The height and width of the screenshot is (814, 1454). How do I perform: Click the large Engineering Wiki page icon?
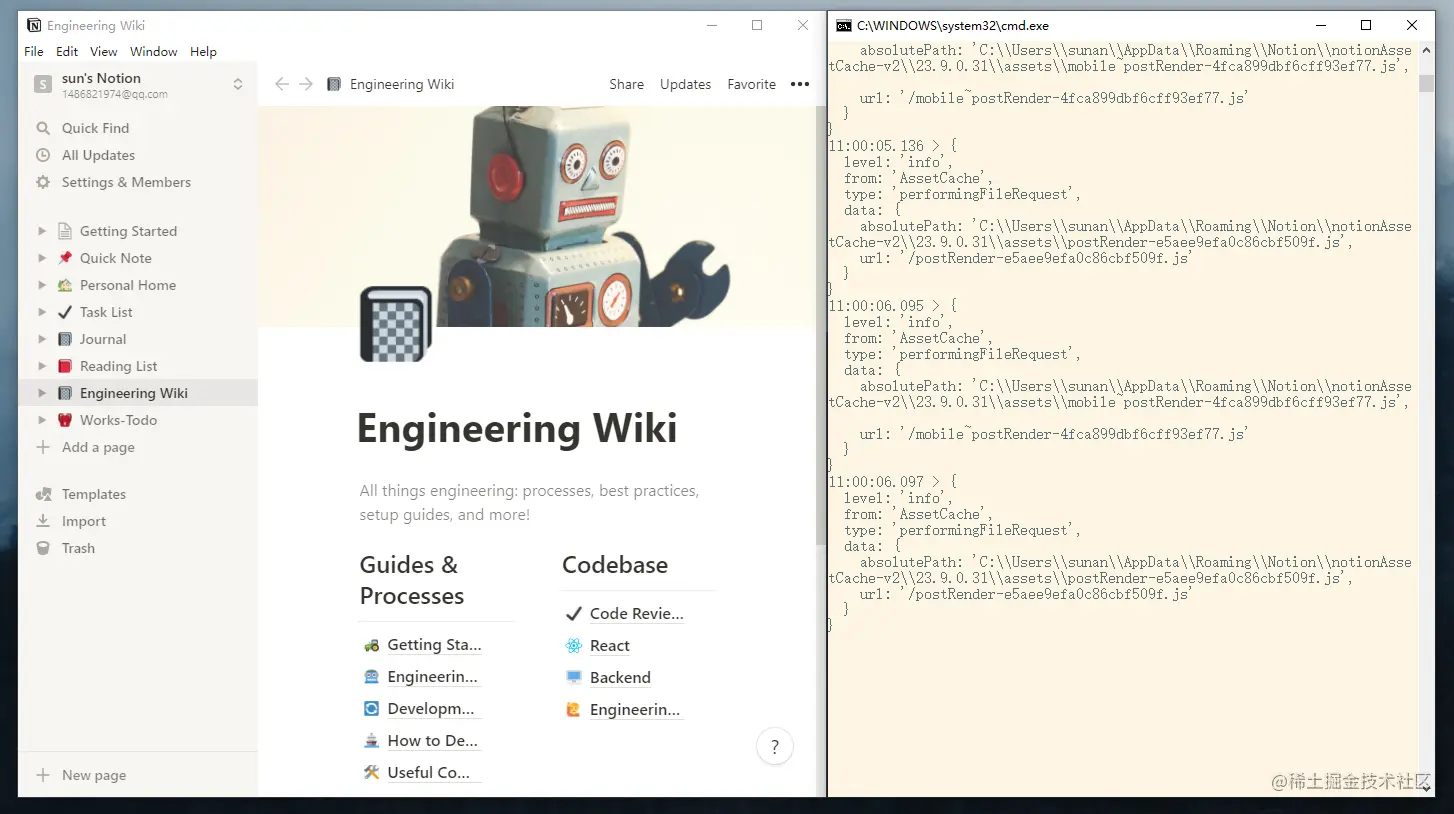[x=395, y=324]
